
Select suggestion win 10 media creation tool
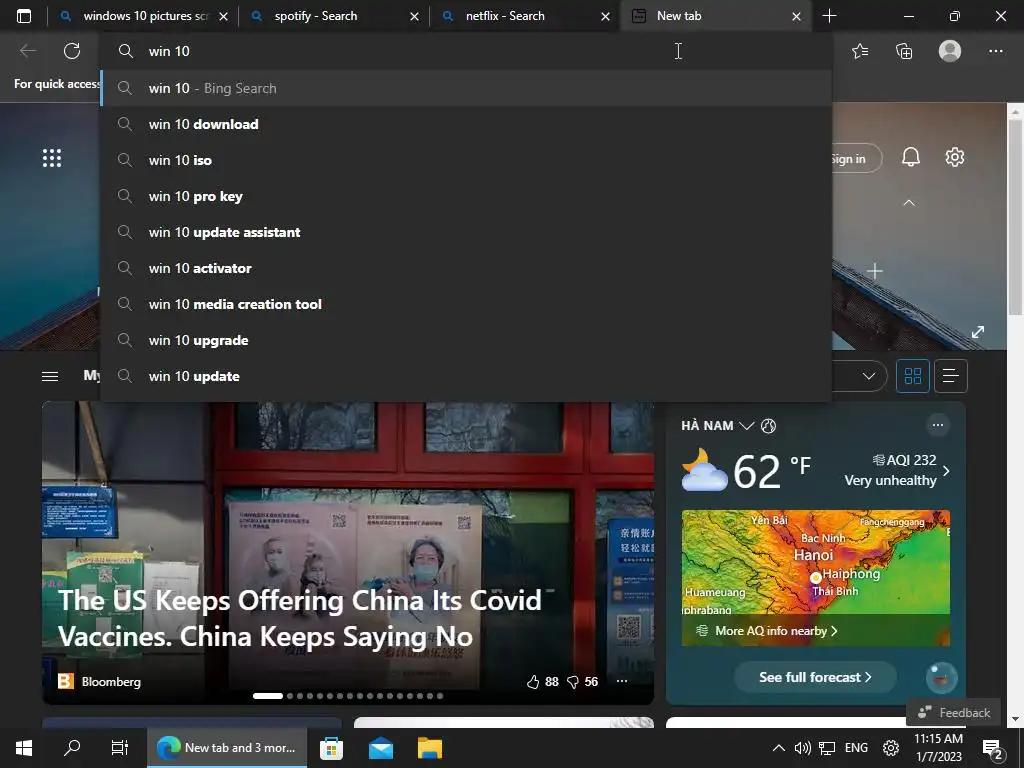click(466, 304)
